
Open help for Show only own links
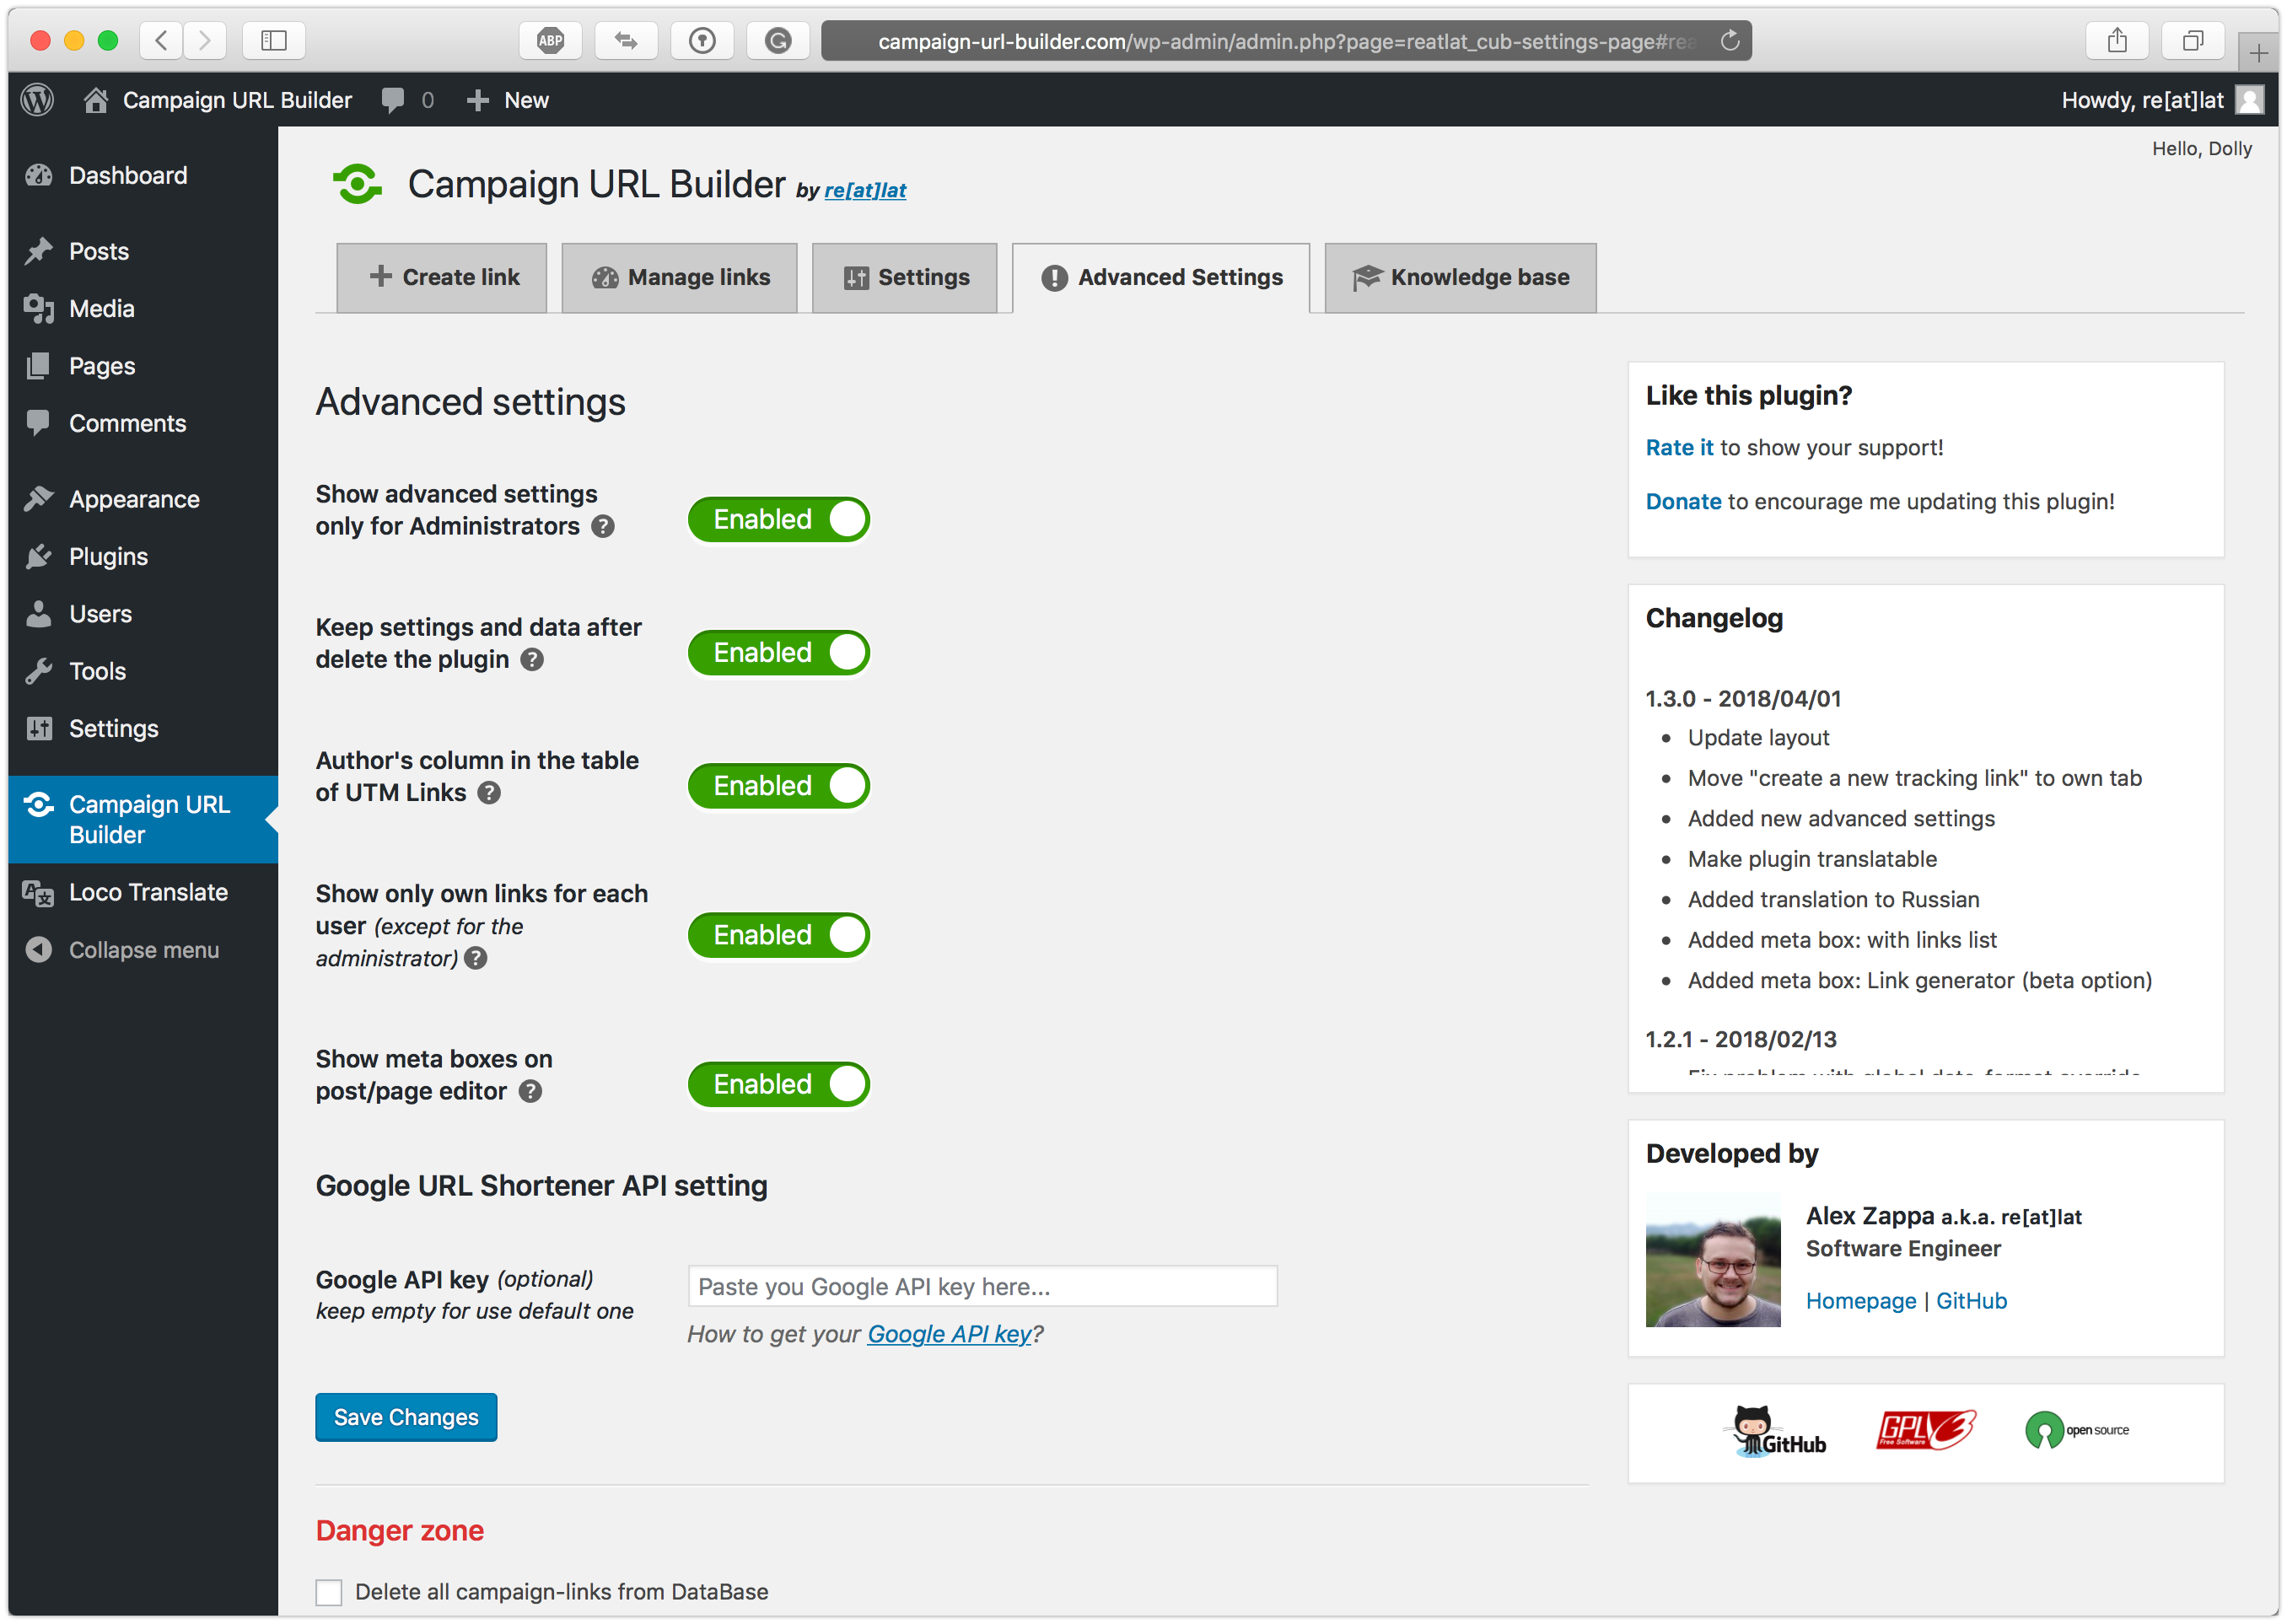click(x=476, y=959)
